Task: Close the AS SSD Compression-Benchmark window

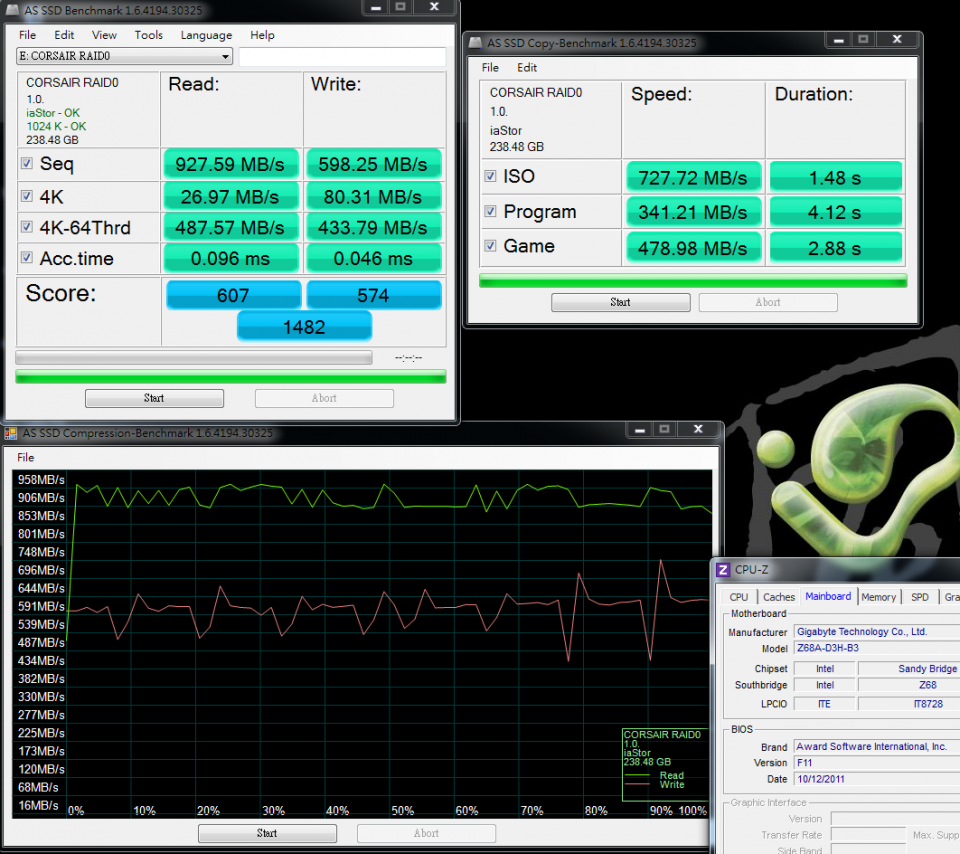Action: [698, 430]
